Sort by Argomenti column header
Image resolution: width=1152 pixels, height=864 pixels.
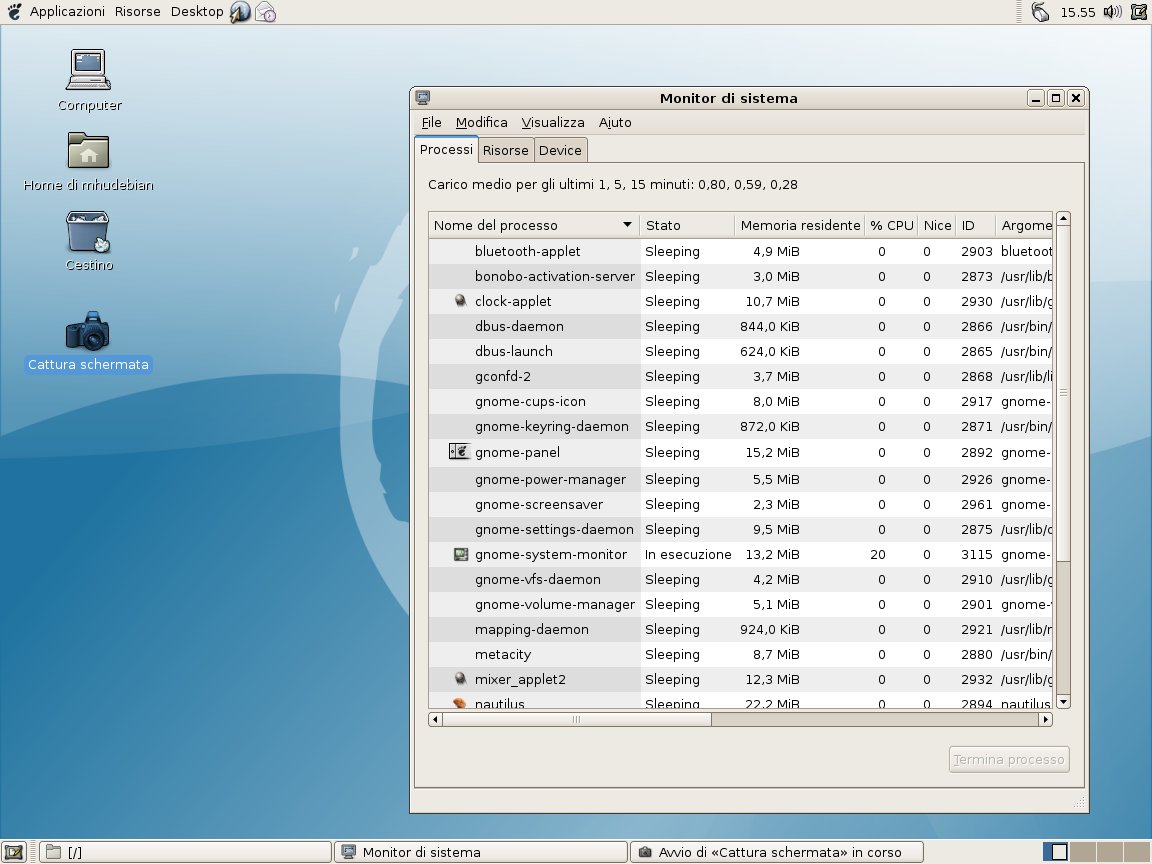(x=1024, y=225)
